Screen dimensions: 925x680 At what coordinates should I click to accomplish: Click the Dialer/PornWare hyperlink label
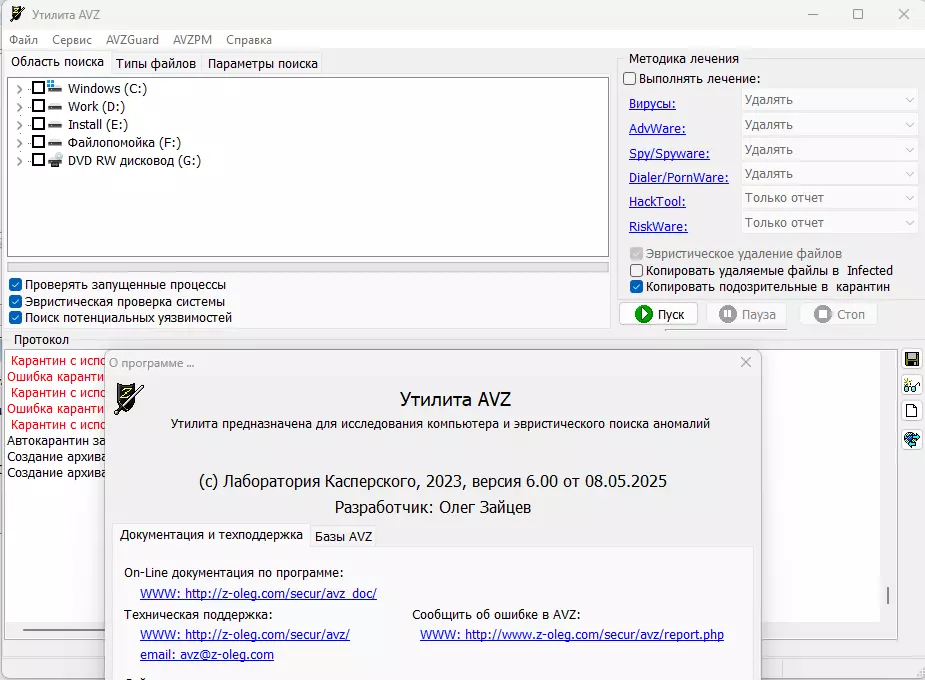(678, 178)
